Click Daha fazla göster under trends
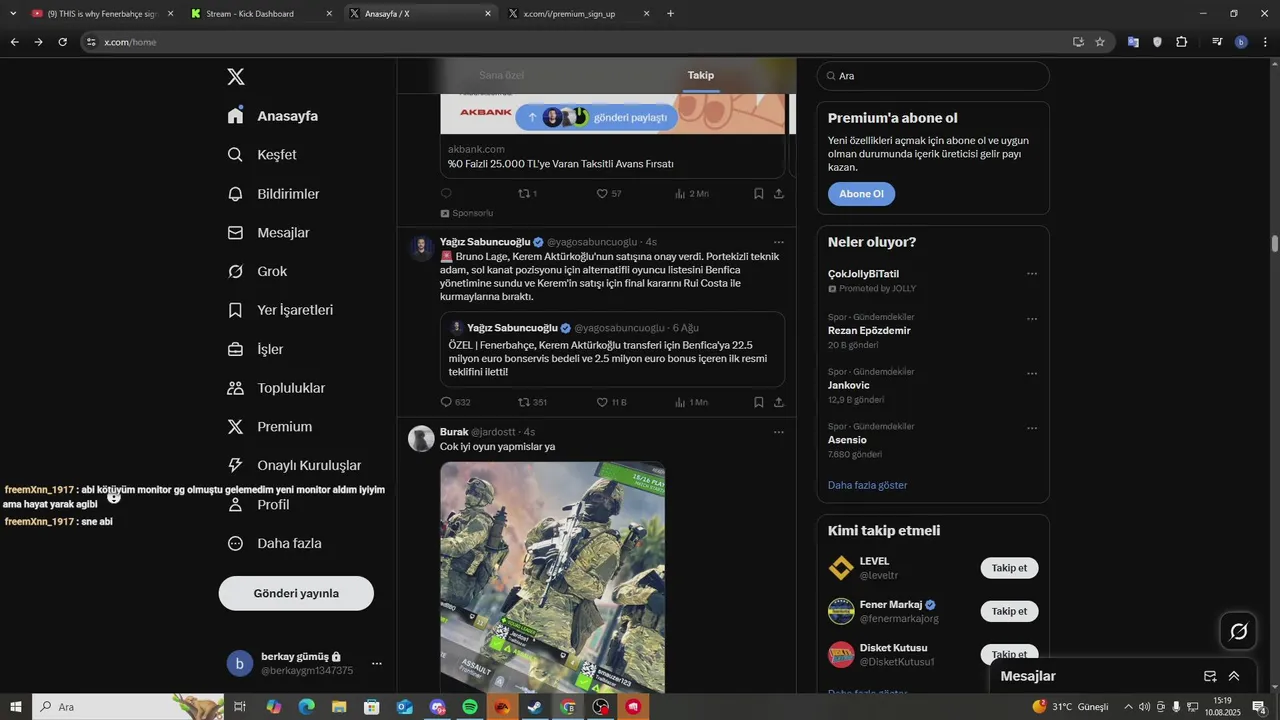Image resolution: width=1280 pixels, height=720 pixels. click(867, 485)
